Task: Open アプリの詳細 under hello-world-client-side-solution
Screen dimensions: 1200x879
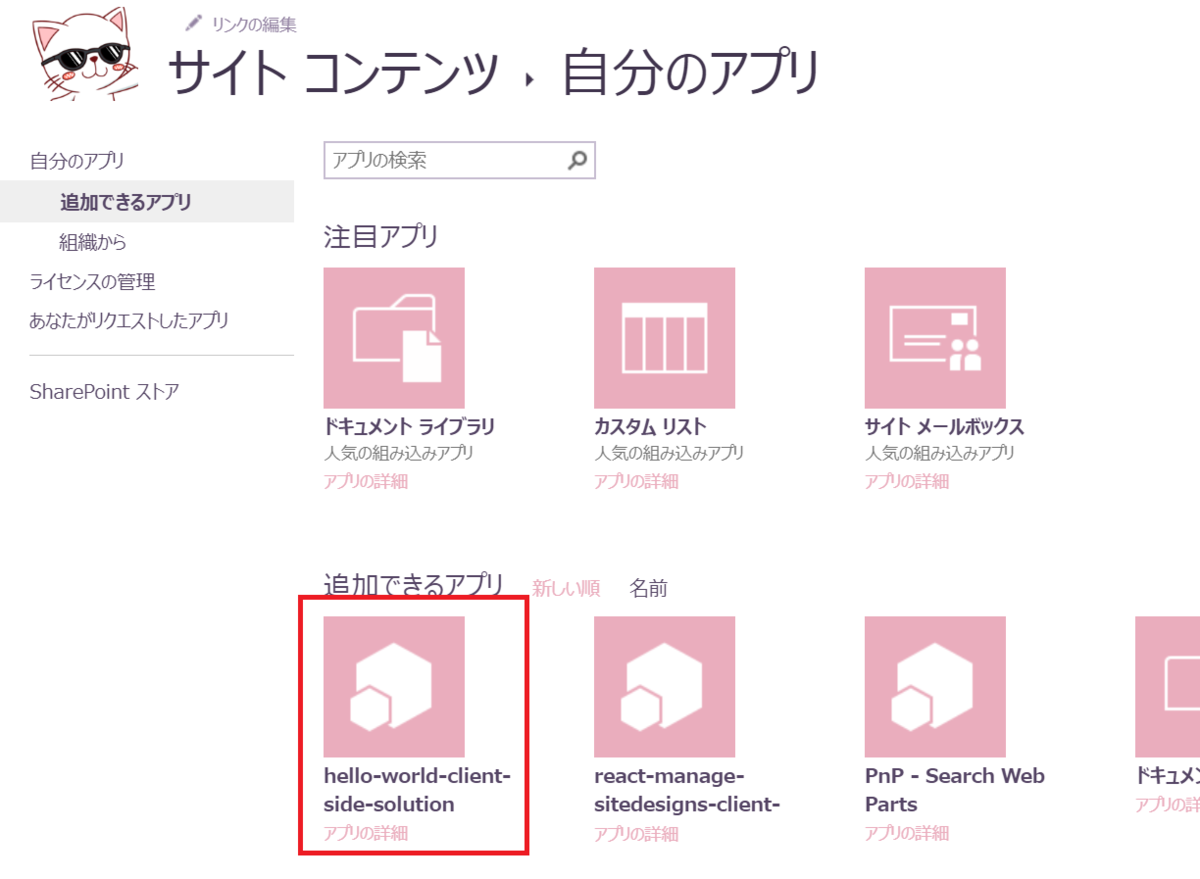Action: click(366, 833)
